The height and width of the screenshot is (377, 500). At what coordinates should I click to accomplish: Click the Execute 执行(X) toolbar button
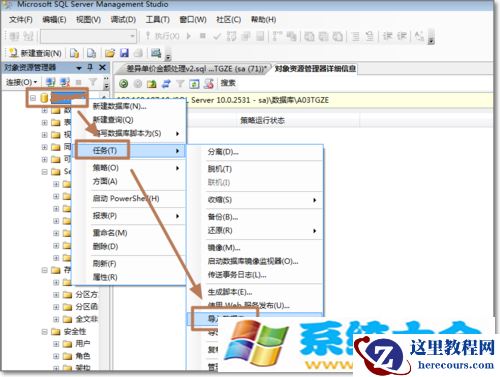pyautogui.click(x=162, y=36)
